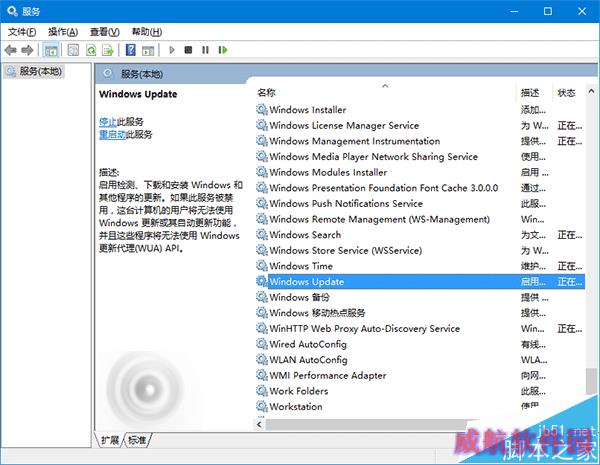The image size is (600, 465).
Task: Select Windows Push Notifications Service row
Action: pos(420,203)
